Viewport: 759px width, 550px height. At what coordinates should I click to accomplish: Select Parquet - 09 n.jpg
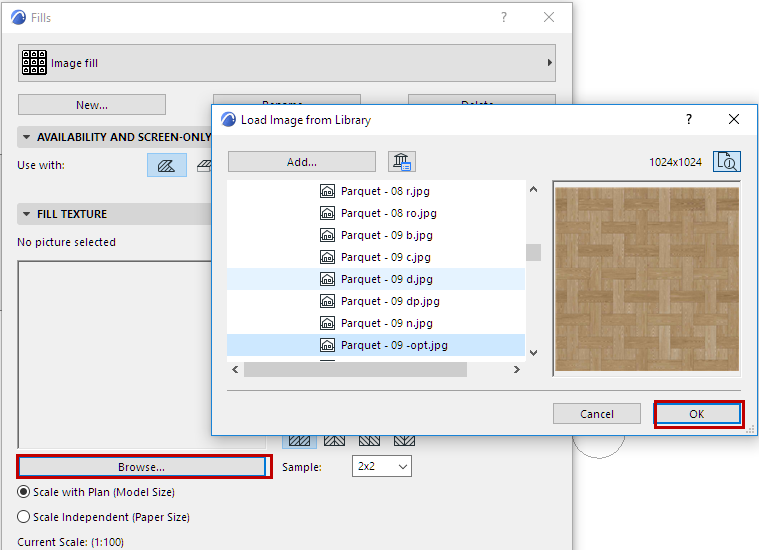(376, 323)
